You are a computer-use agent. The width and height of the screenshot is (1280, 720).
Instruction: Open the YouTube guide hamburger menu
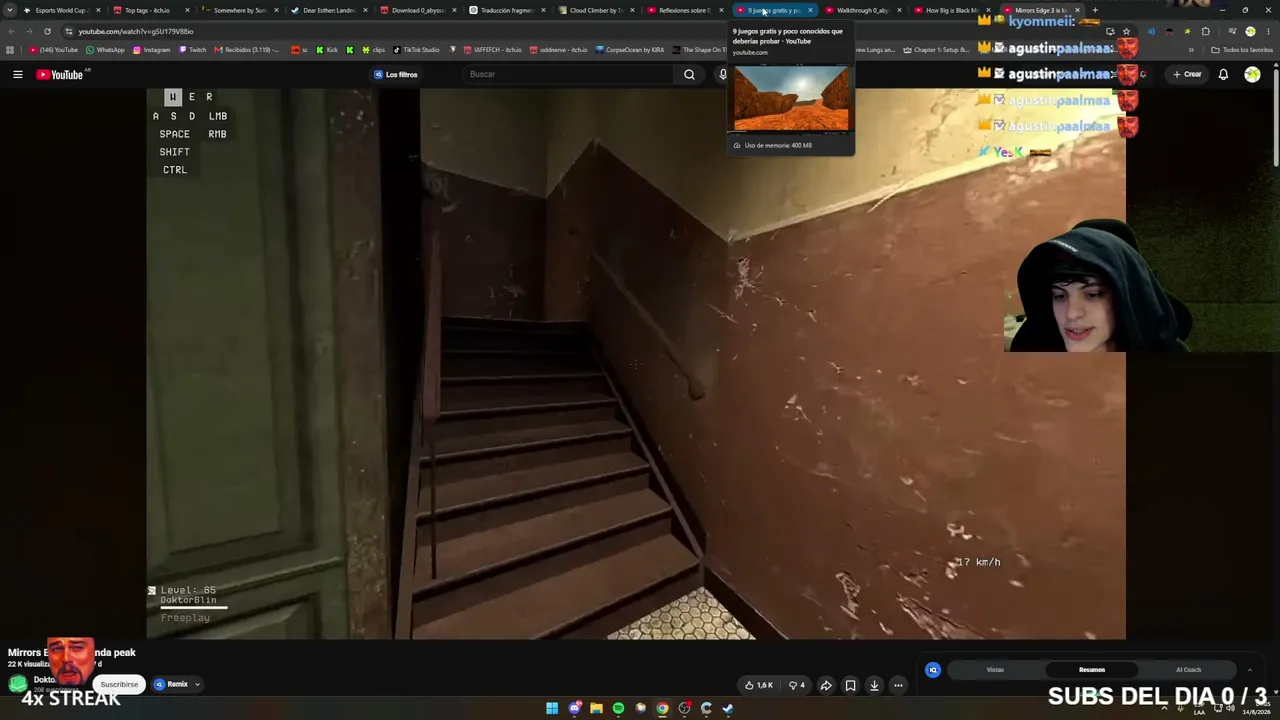(17, 74)
